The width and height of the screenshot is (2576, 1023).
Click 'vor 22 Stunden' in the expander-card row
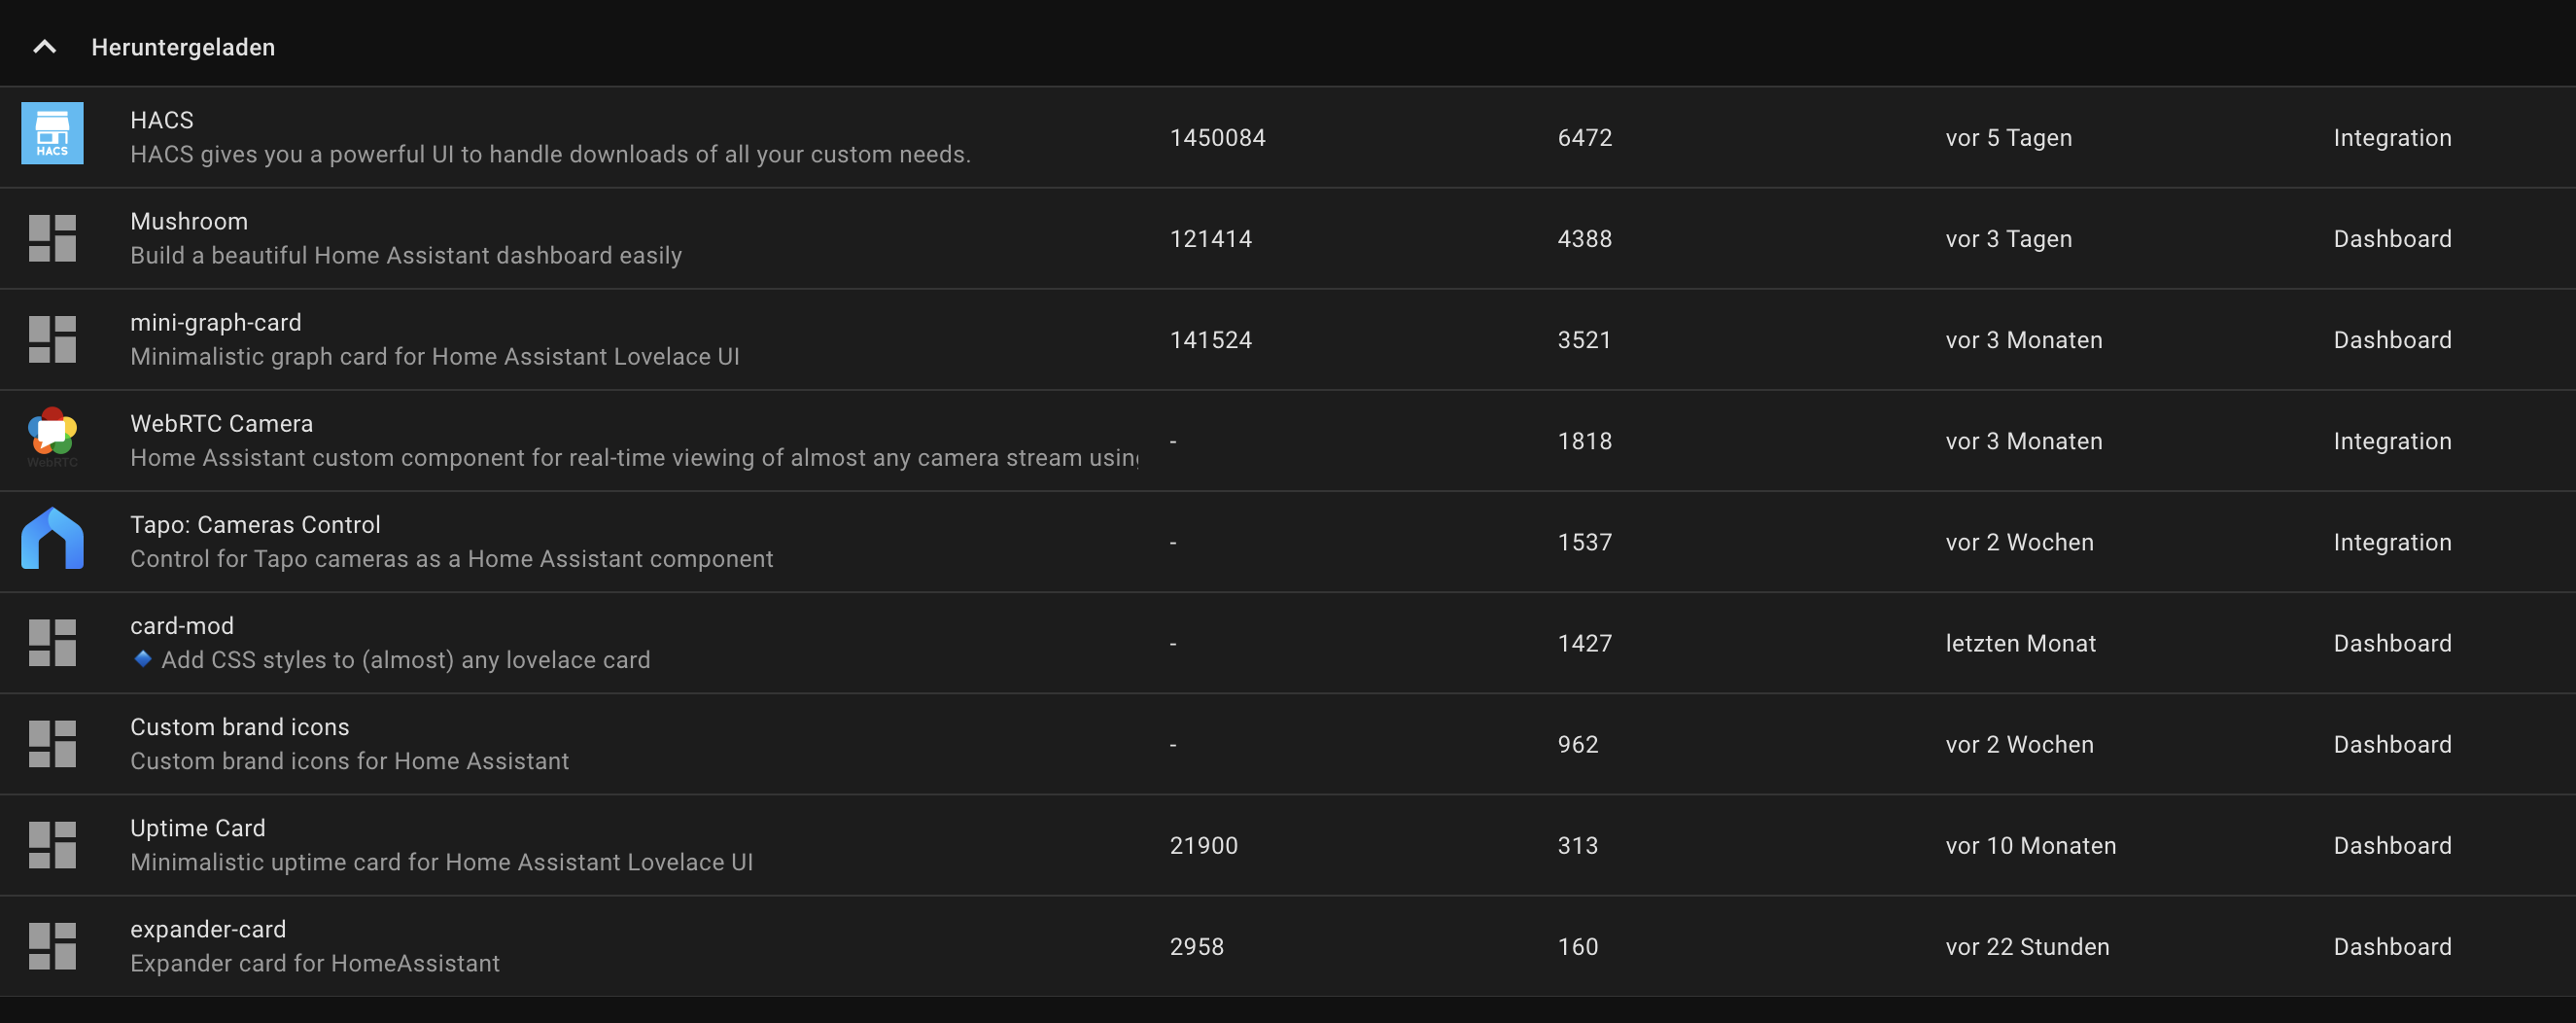pos(2028,946)
